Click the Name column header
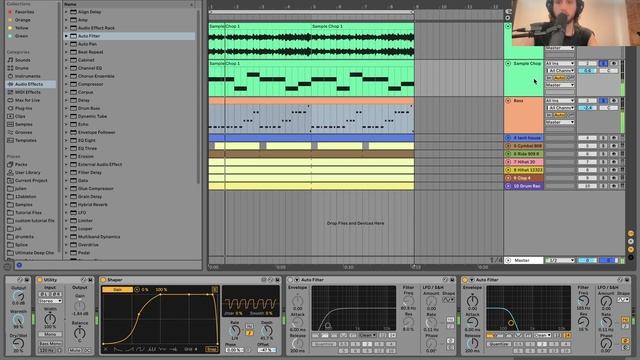Viewport: 640px width, 360px height. 70,4
